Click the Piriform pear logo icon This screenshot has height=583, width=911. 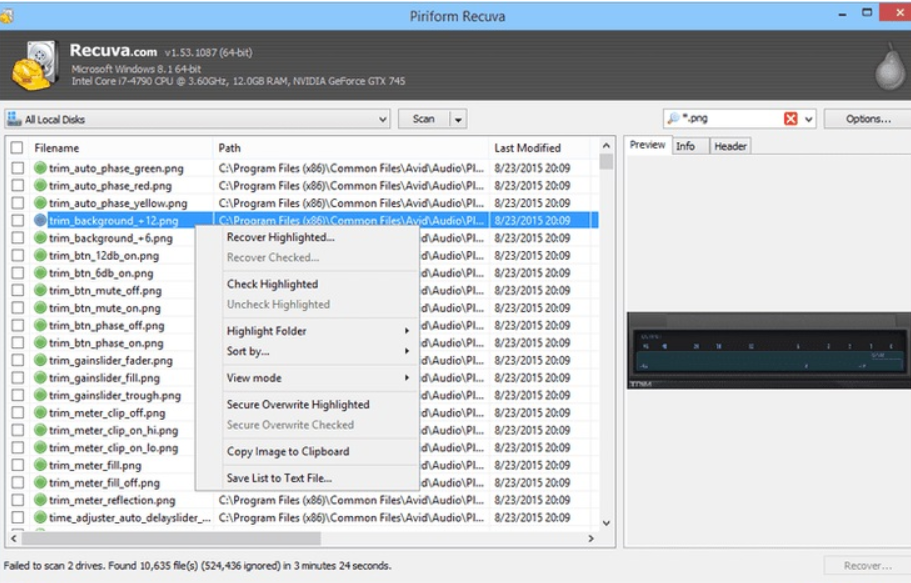(x=888, y=67)
